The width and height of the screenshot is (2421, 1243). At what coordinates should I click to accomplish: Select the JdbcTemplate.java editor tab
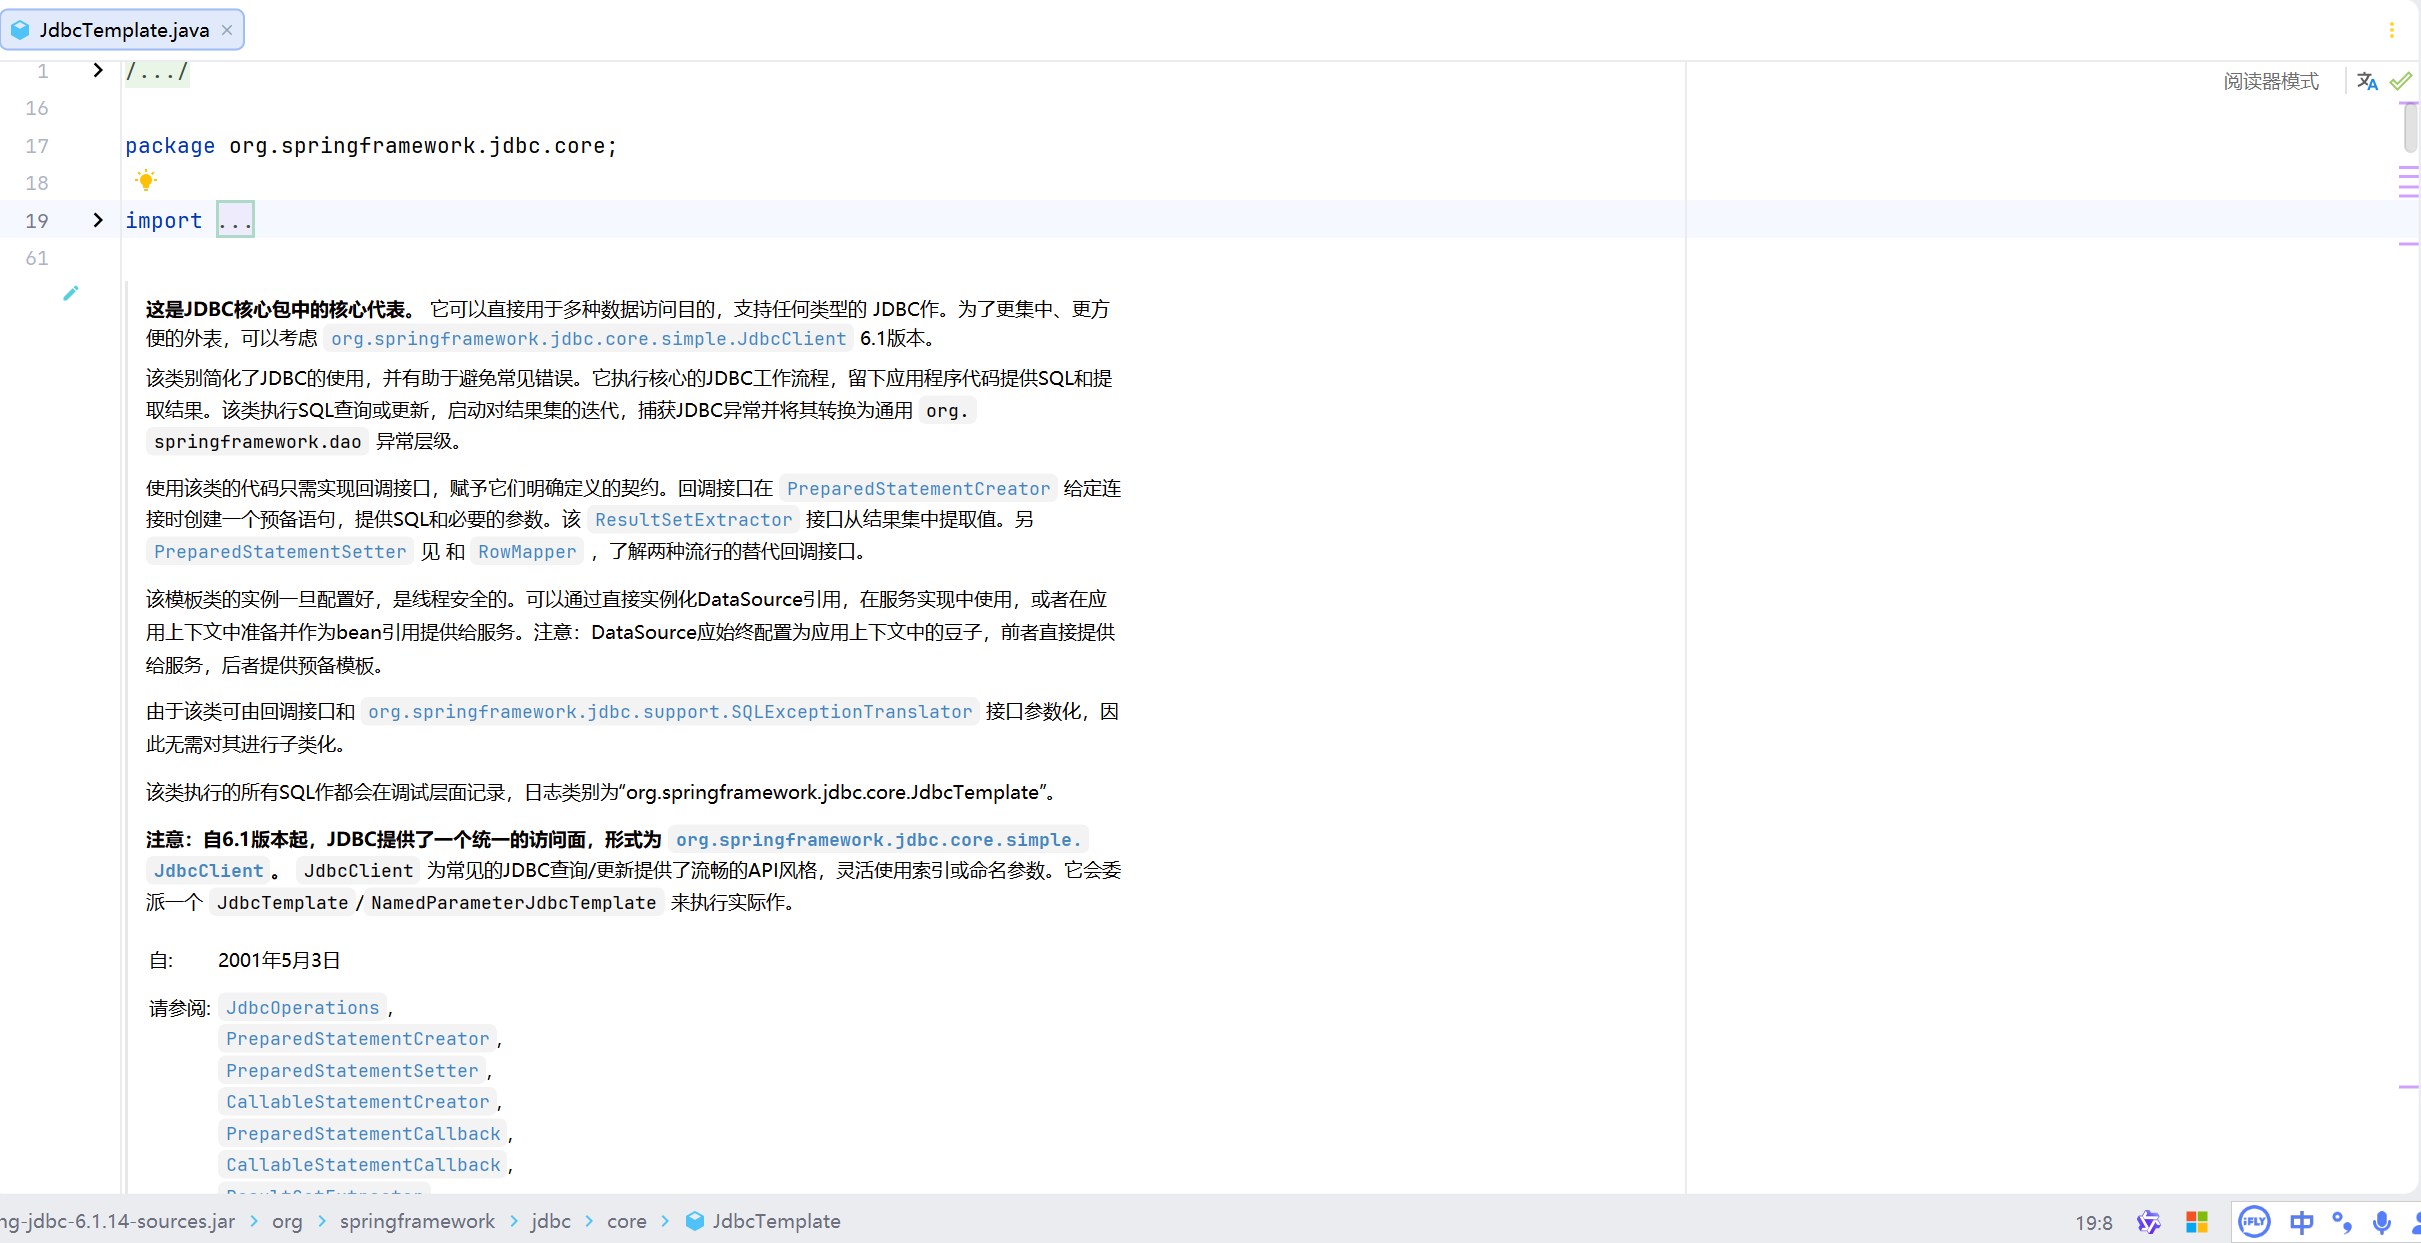[123, 30]
